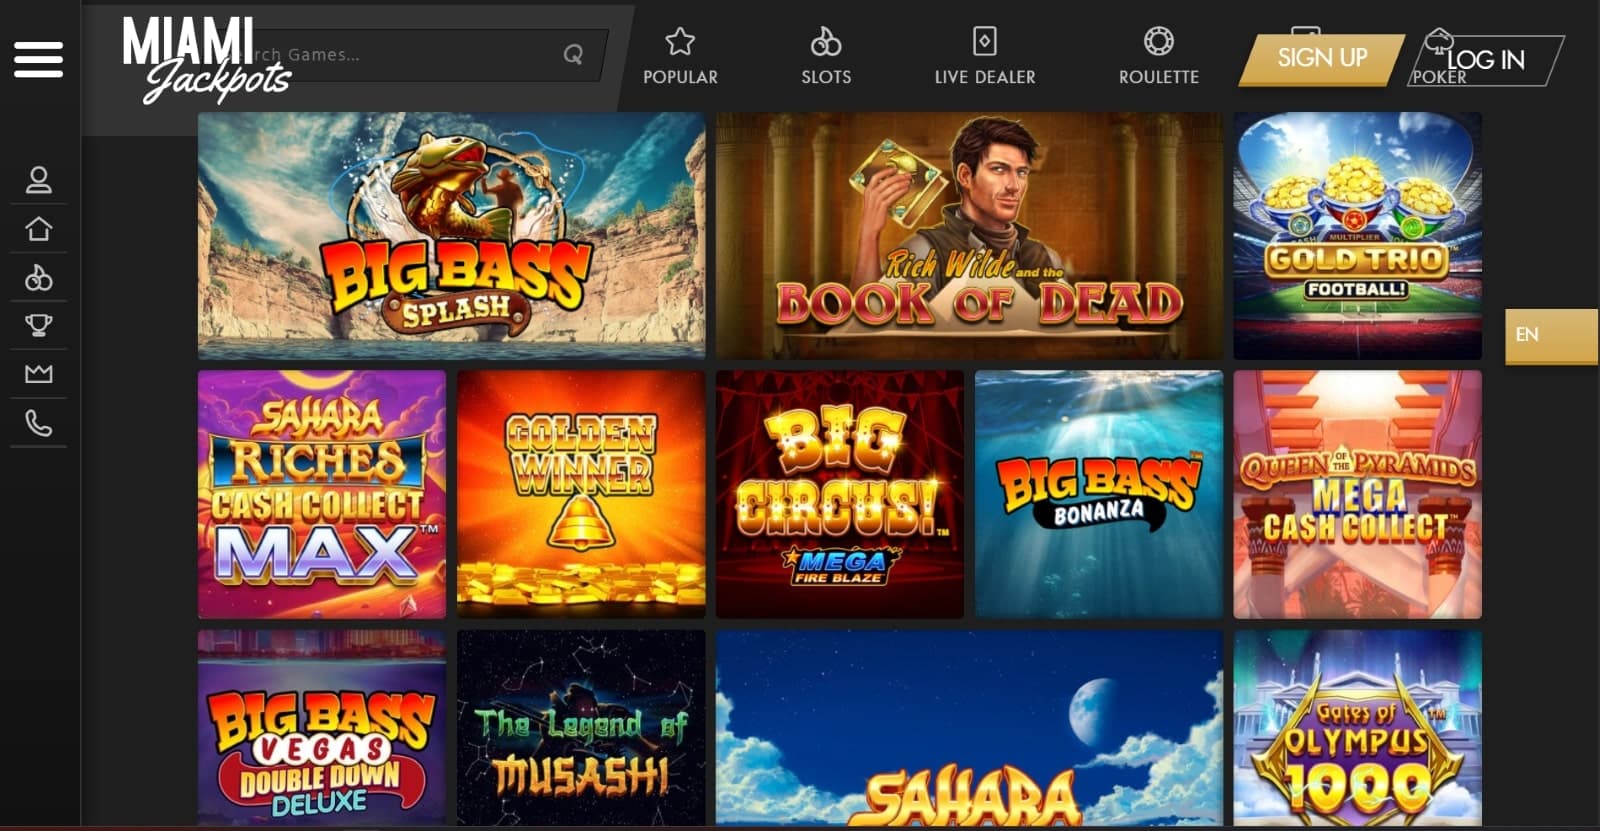Select the Popular star icon
Image resolution: width=1600 pixels, height=831 pixels.
(x=680, y=41)
